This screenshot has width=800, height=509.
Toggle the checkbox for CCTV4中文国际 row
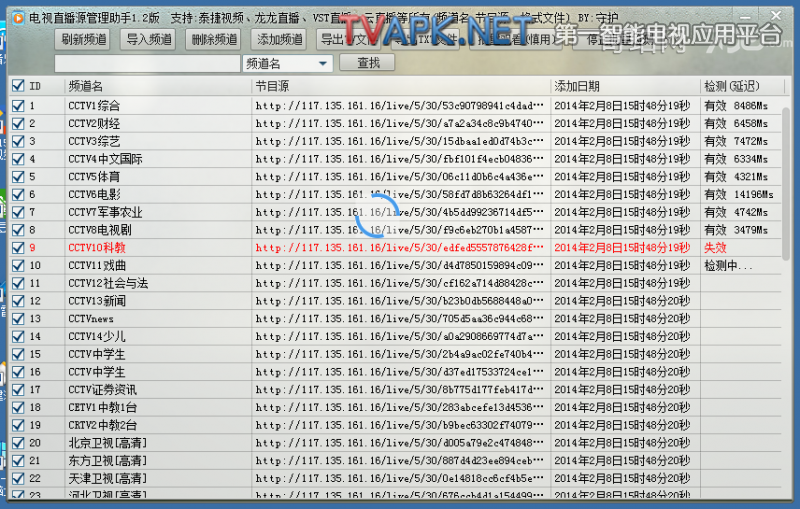(x=18, y=159)
